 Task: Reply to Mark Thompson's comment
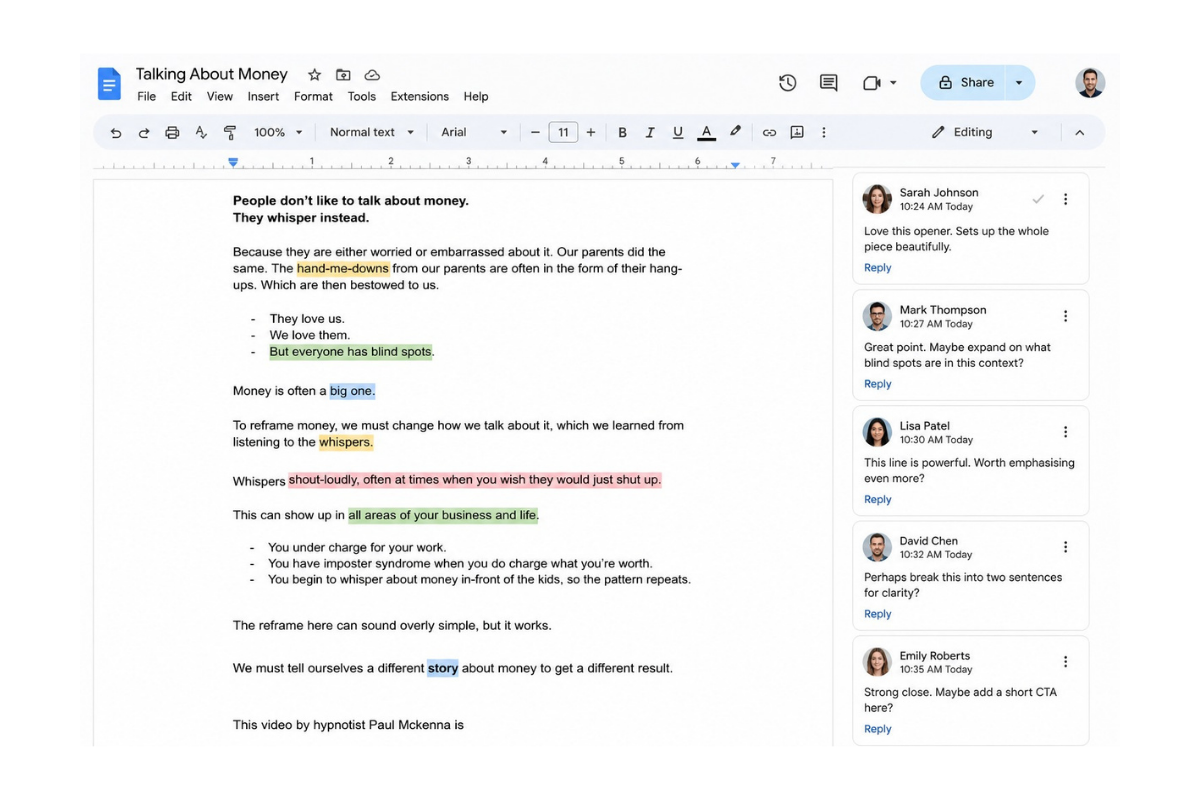(878, 384)
